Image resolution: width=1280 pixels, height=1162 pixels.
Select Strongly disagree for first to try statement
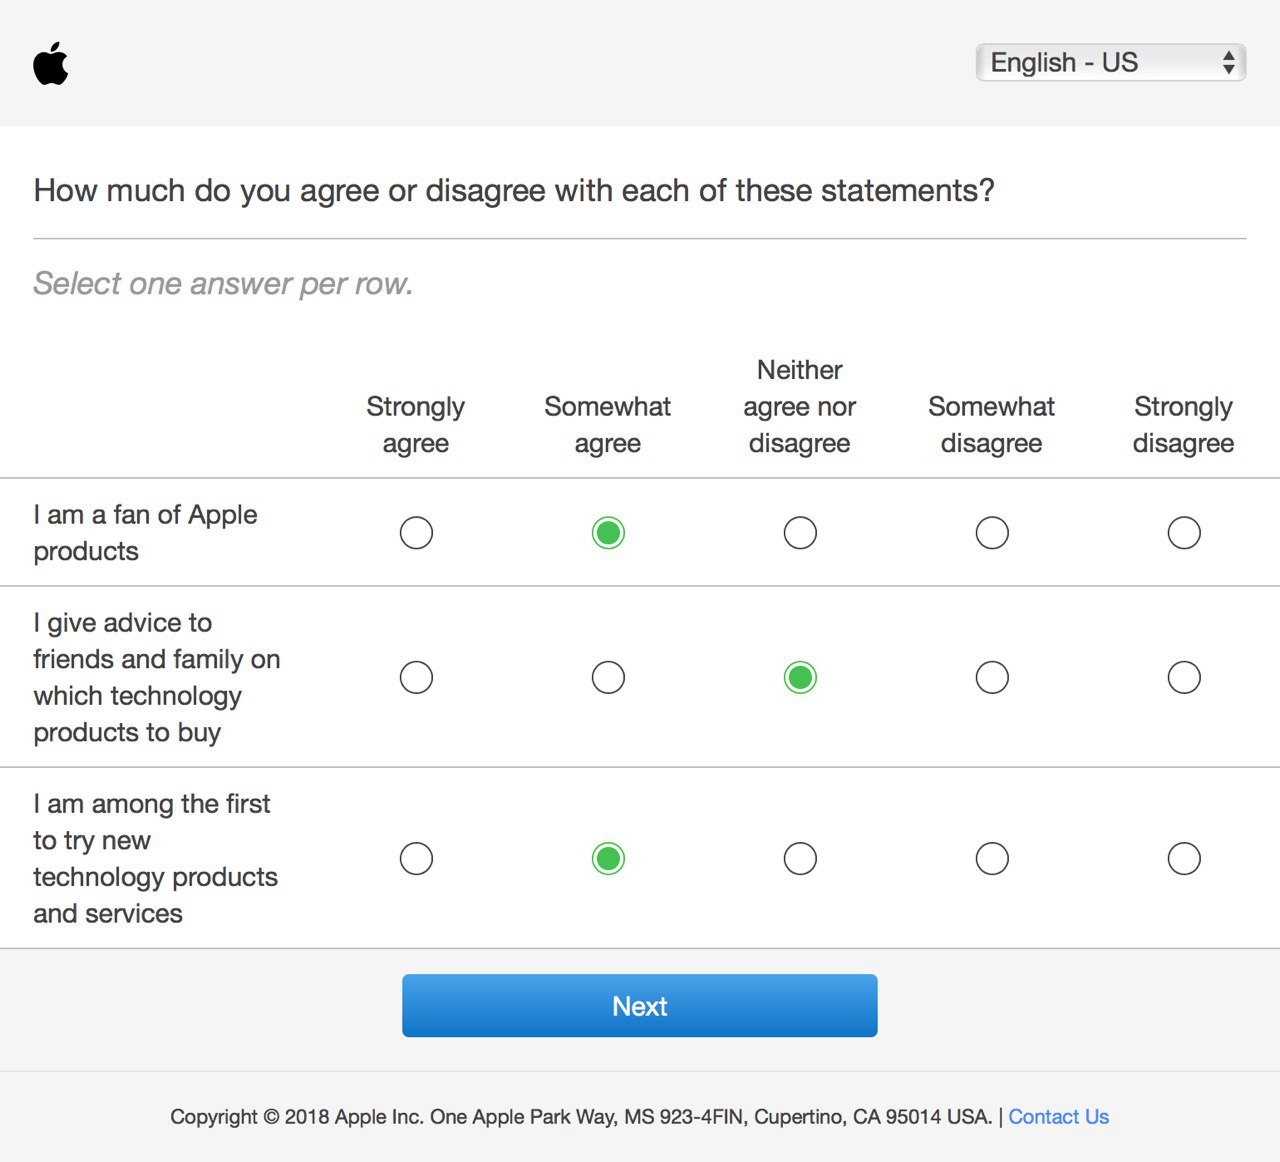[x=1184, y=859]
